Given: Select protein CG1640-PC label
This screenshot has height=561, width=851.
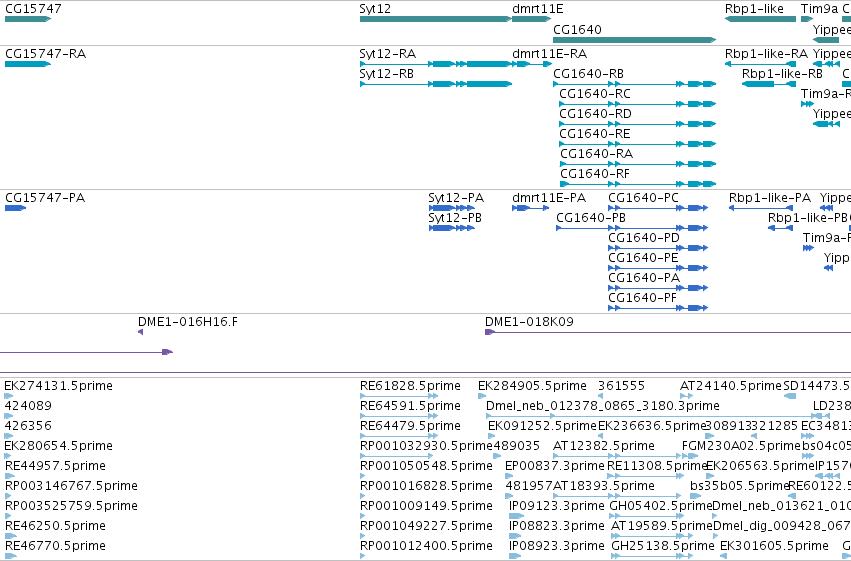Looking at the screenshot, I should (x=643, y=197).
